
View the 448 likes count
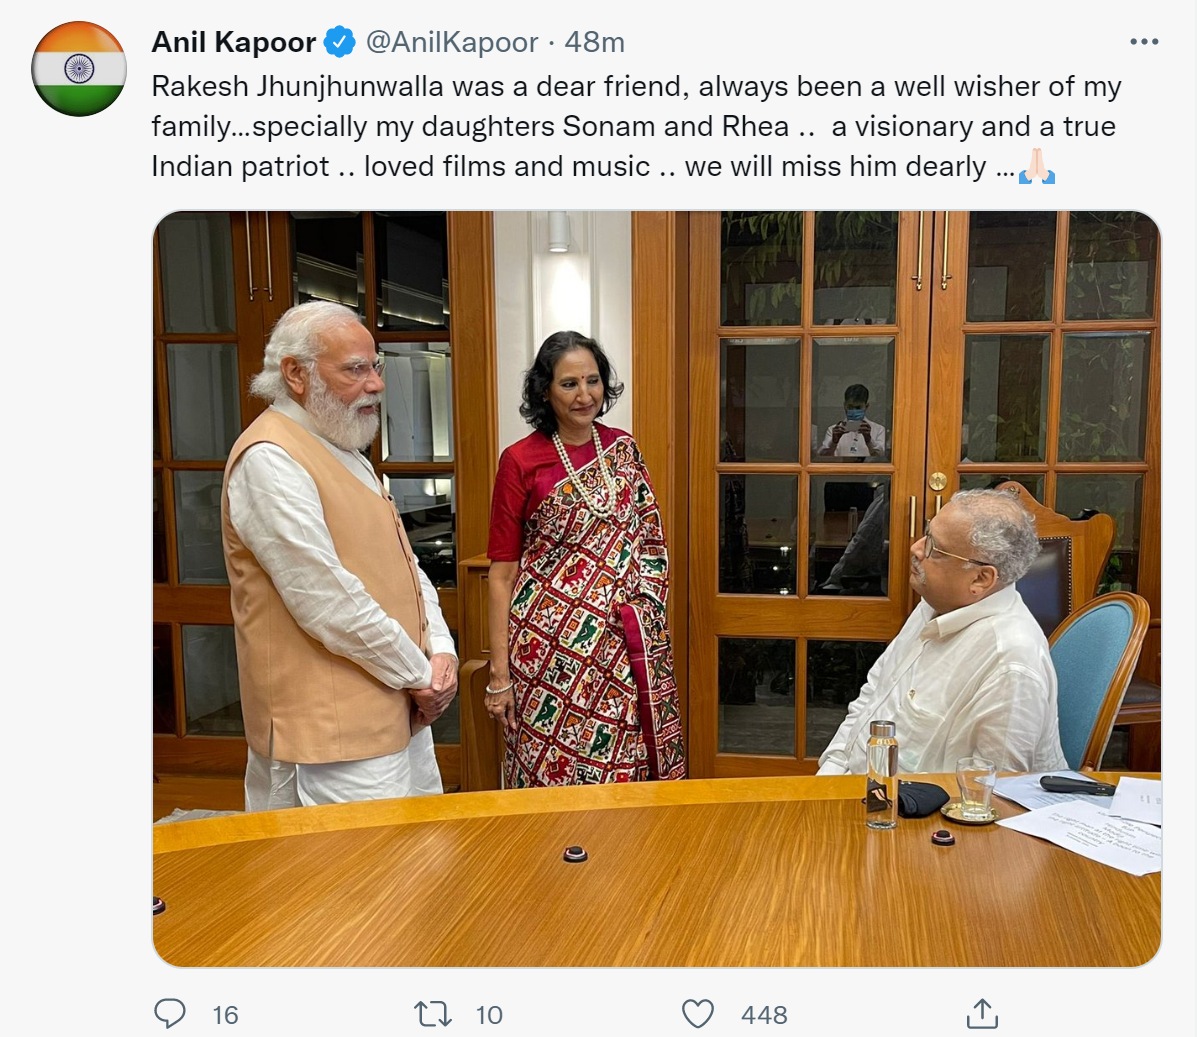point(764,1015)
